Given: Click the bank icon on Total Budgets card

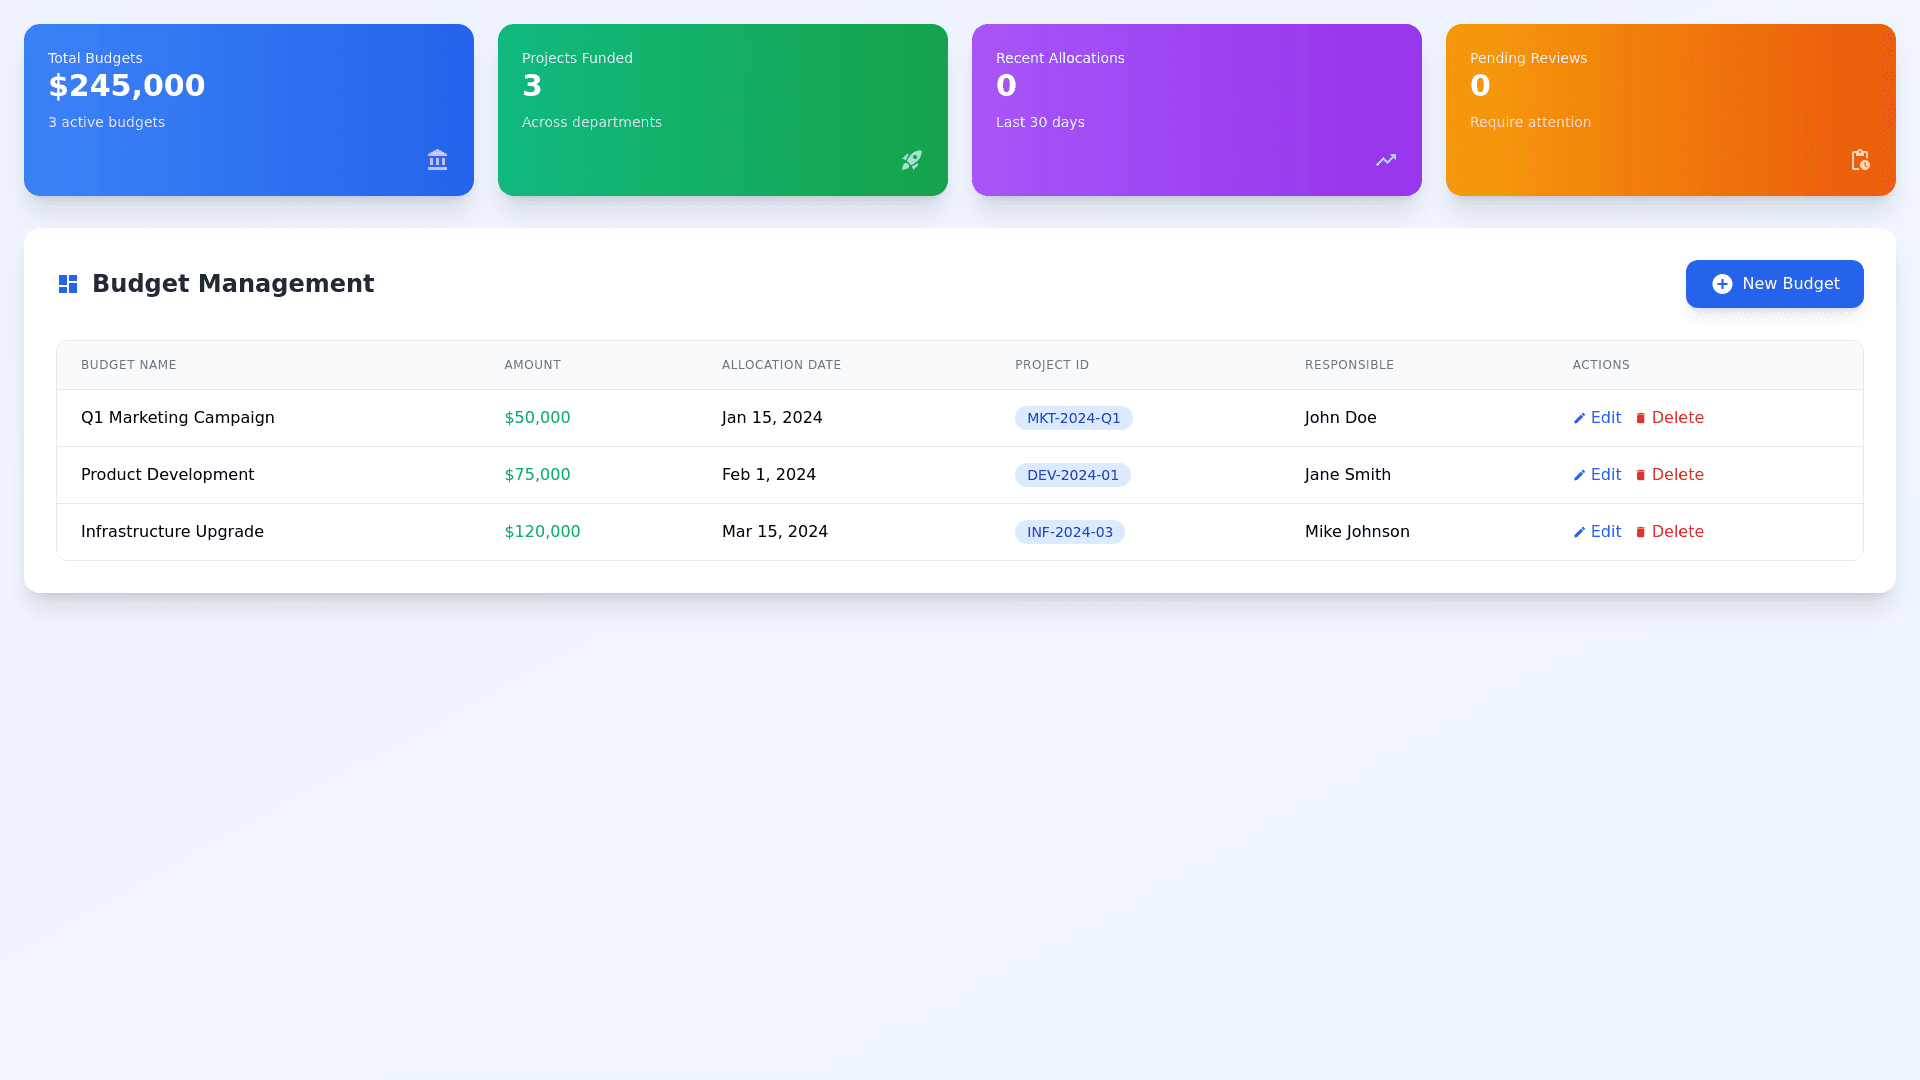Looking at the screenshot, I should click(437, 160).
